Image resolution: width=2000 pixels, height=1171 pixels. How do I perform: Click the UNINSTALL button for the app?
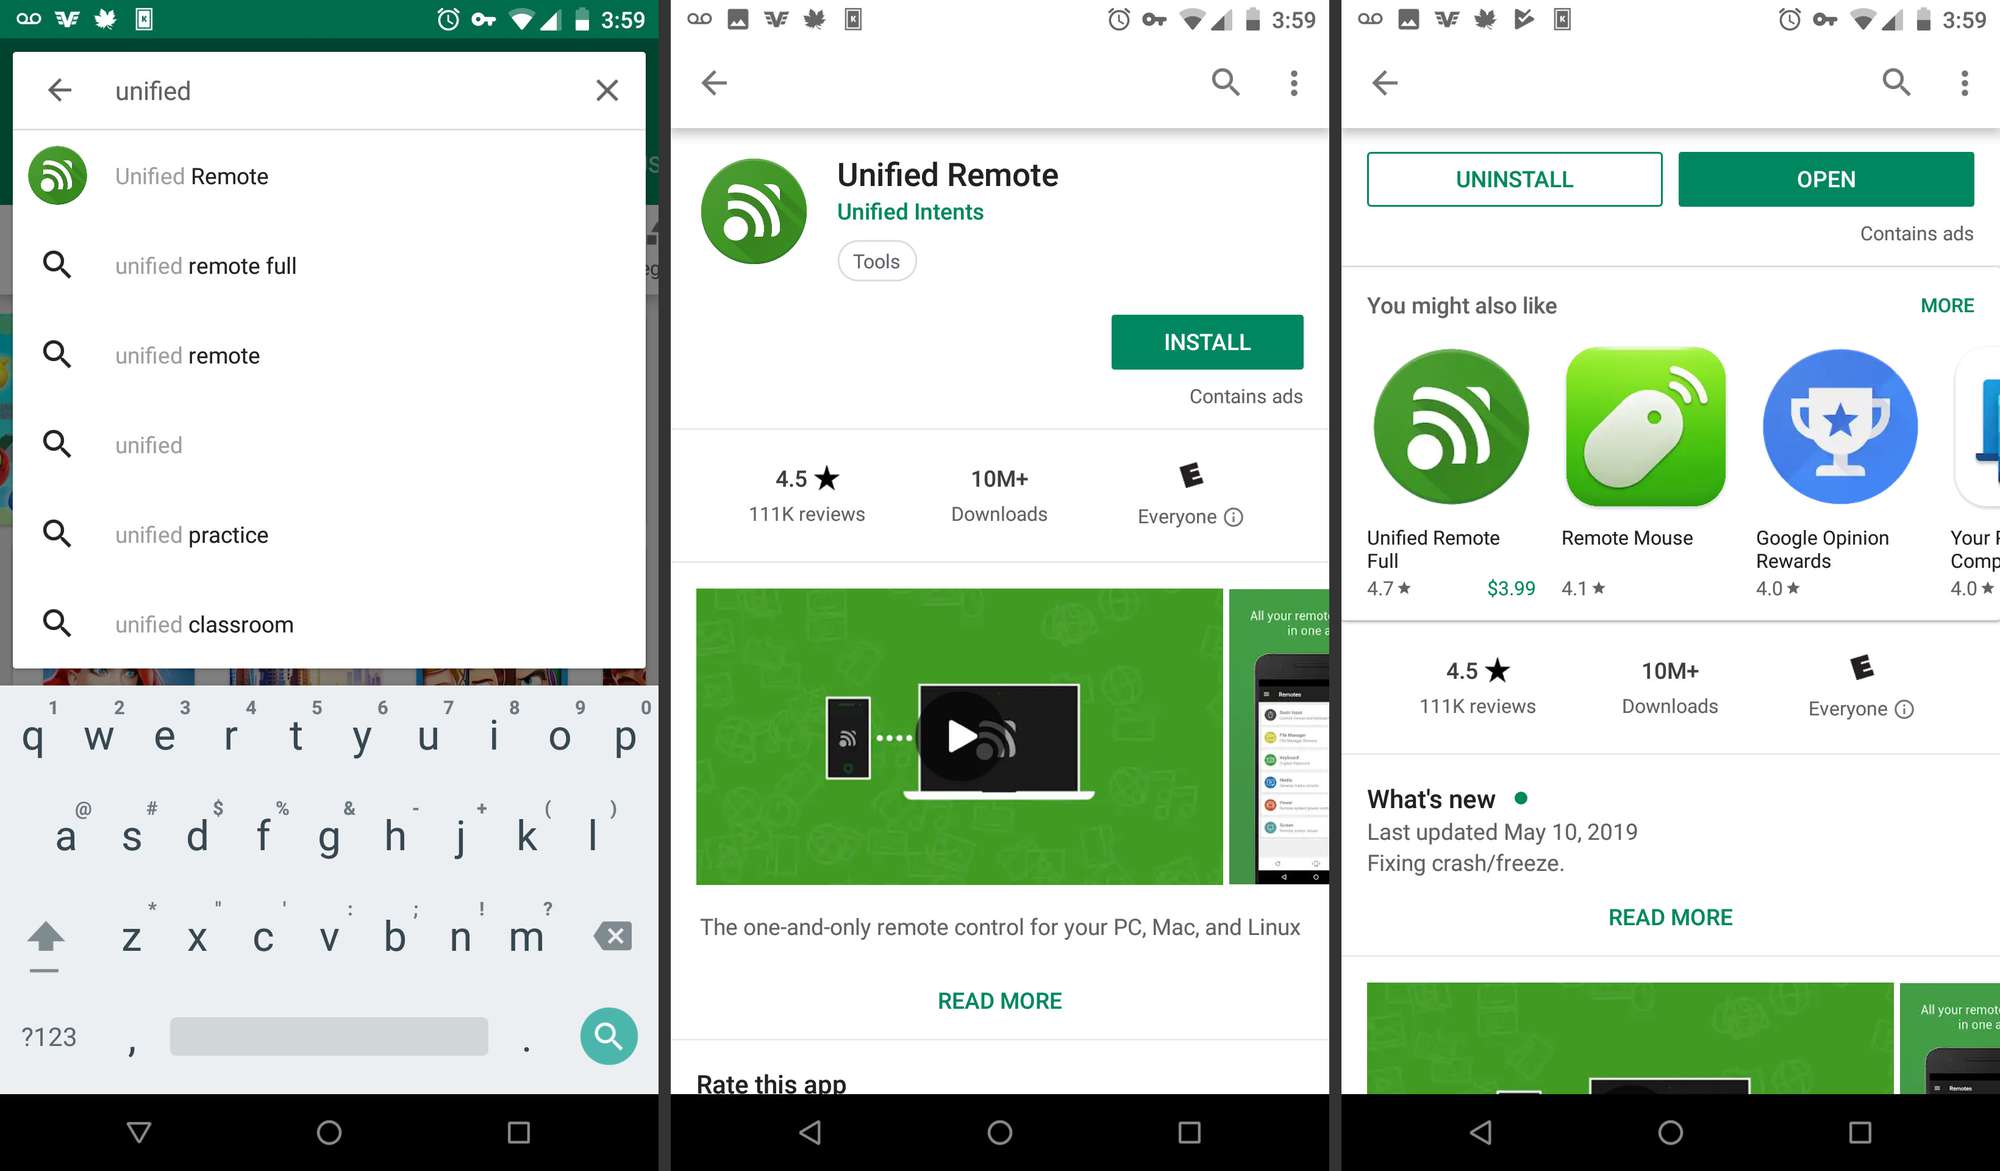[1515, 178]
